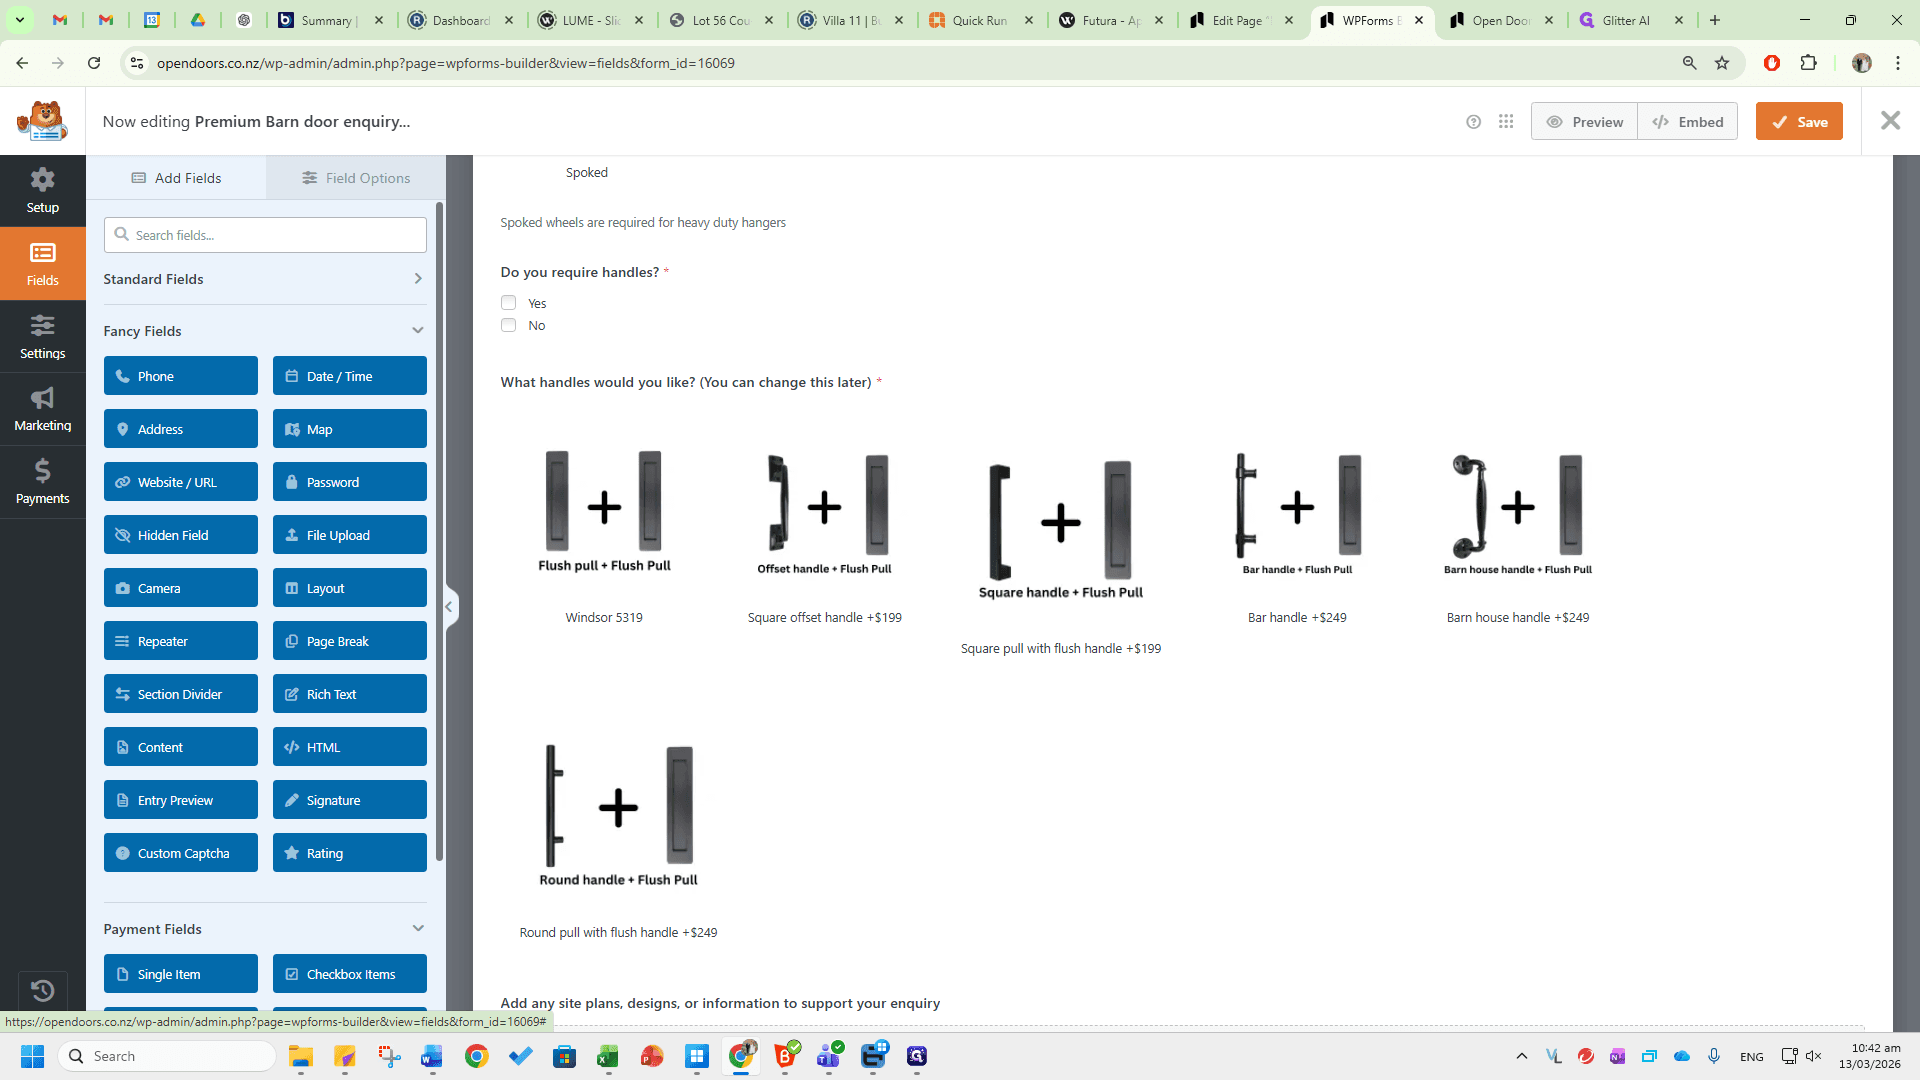Save the form
Image resolution: width=1920 pixels, height=1080 pixels.
coord(1799,122)
